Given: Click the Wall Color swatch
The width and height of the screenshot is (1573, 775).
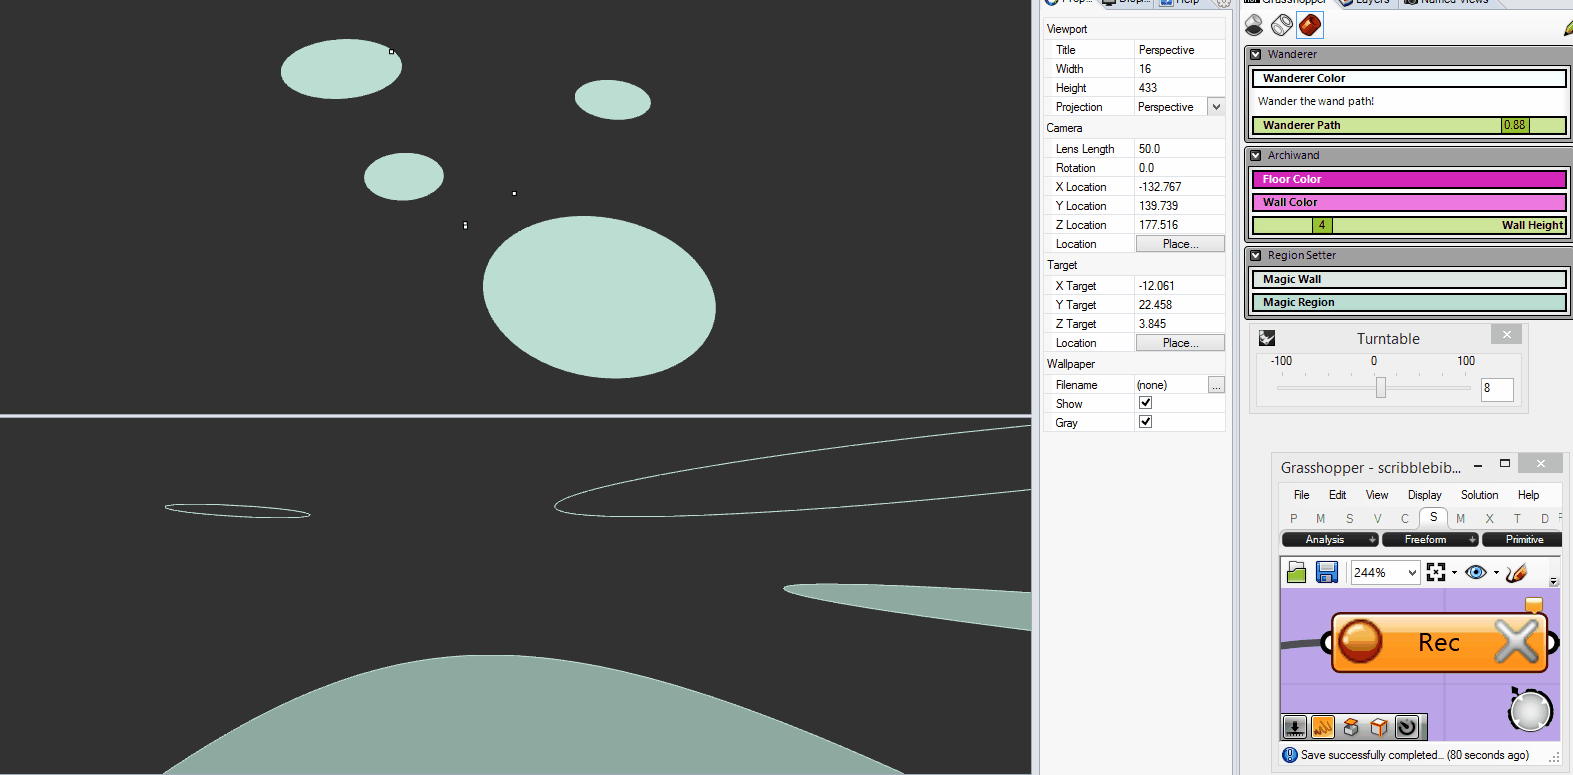Looking at the screenshot, I should pos(1409,202).
